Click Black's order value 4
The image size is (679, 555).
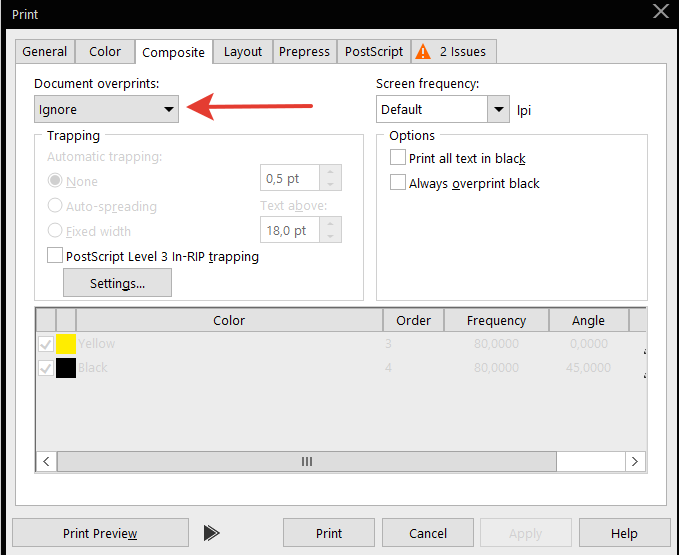coord(388,368)
